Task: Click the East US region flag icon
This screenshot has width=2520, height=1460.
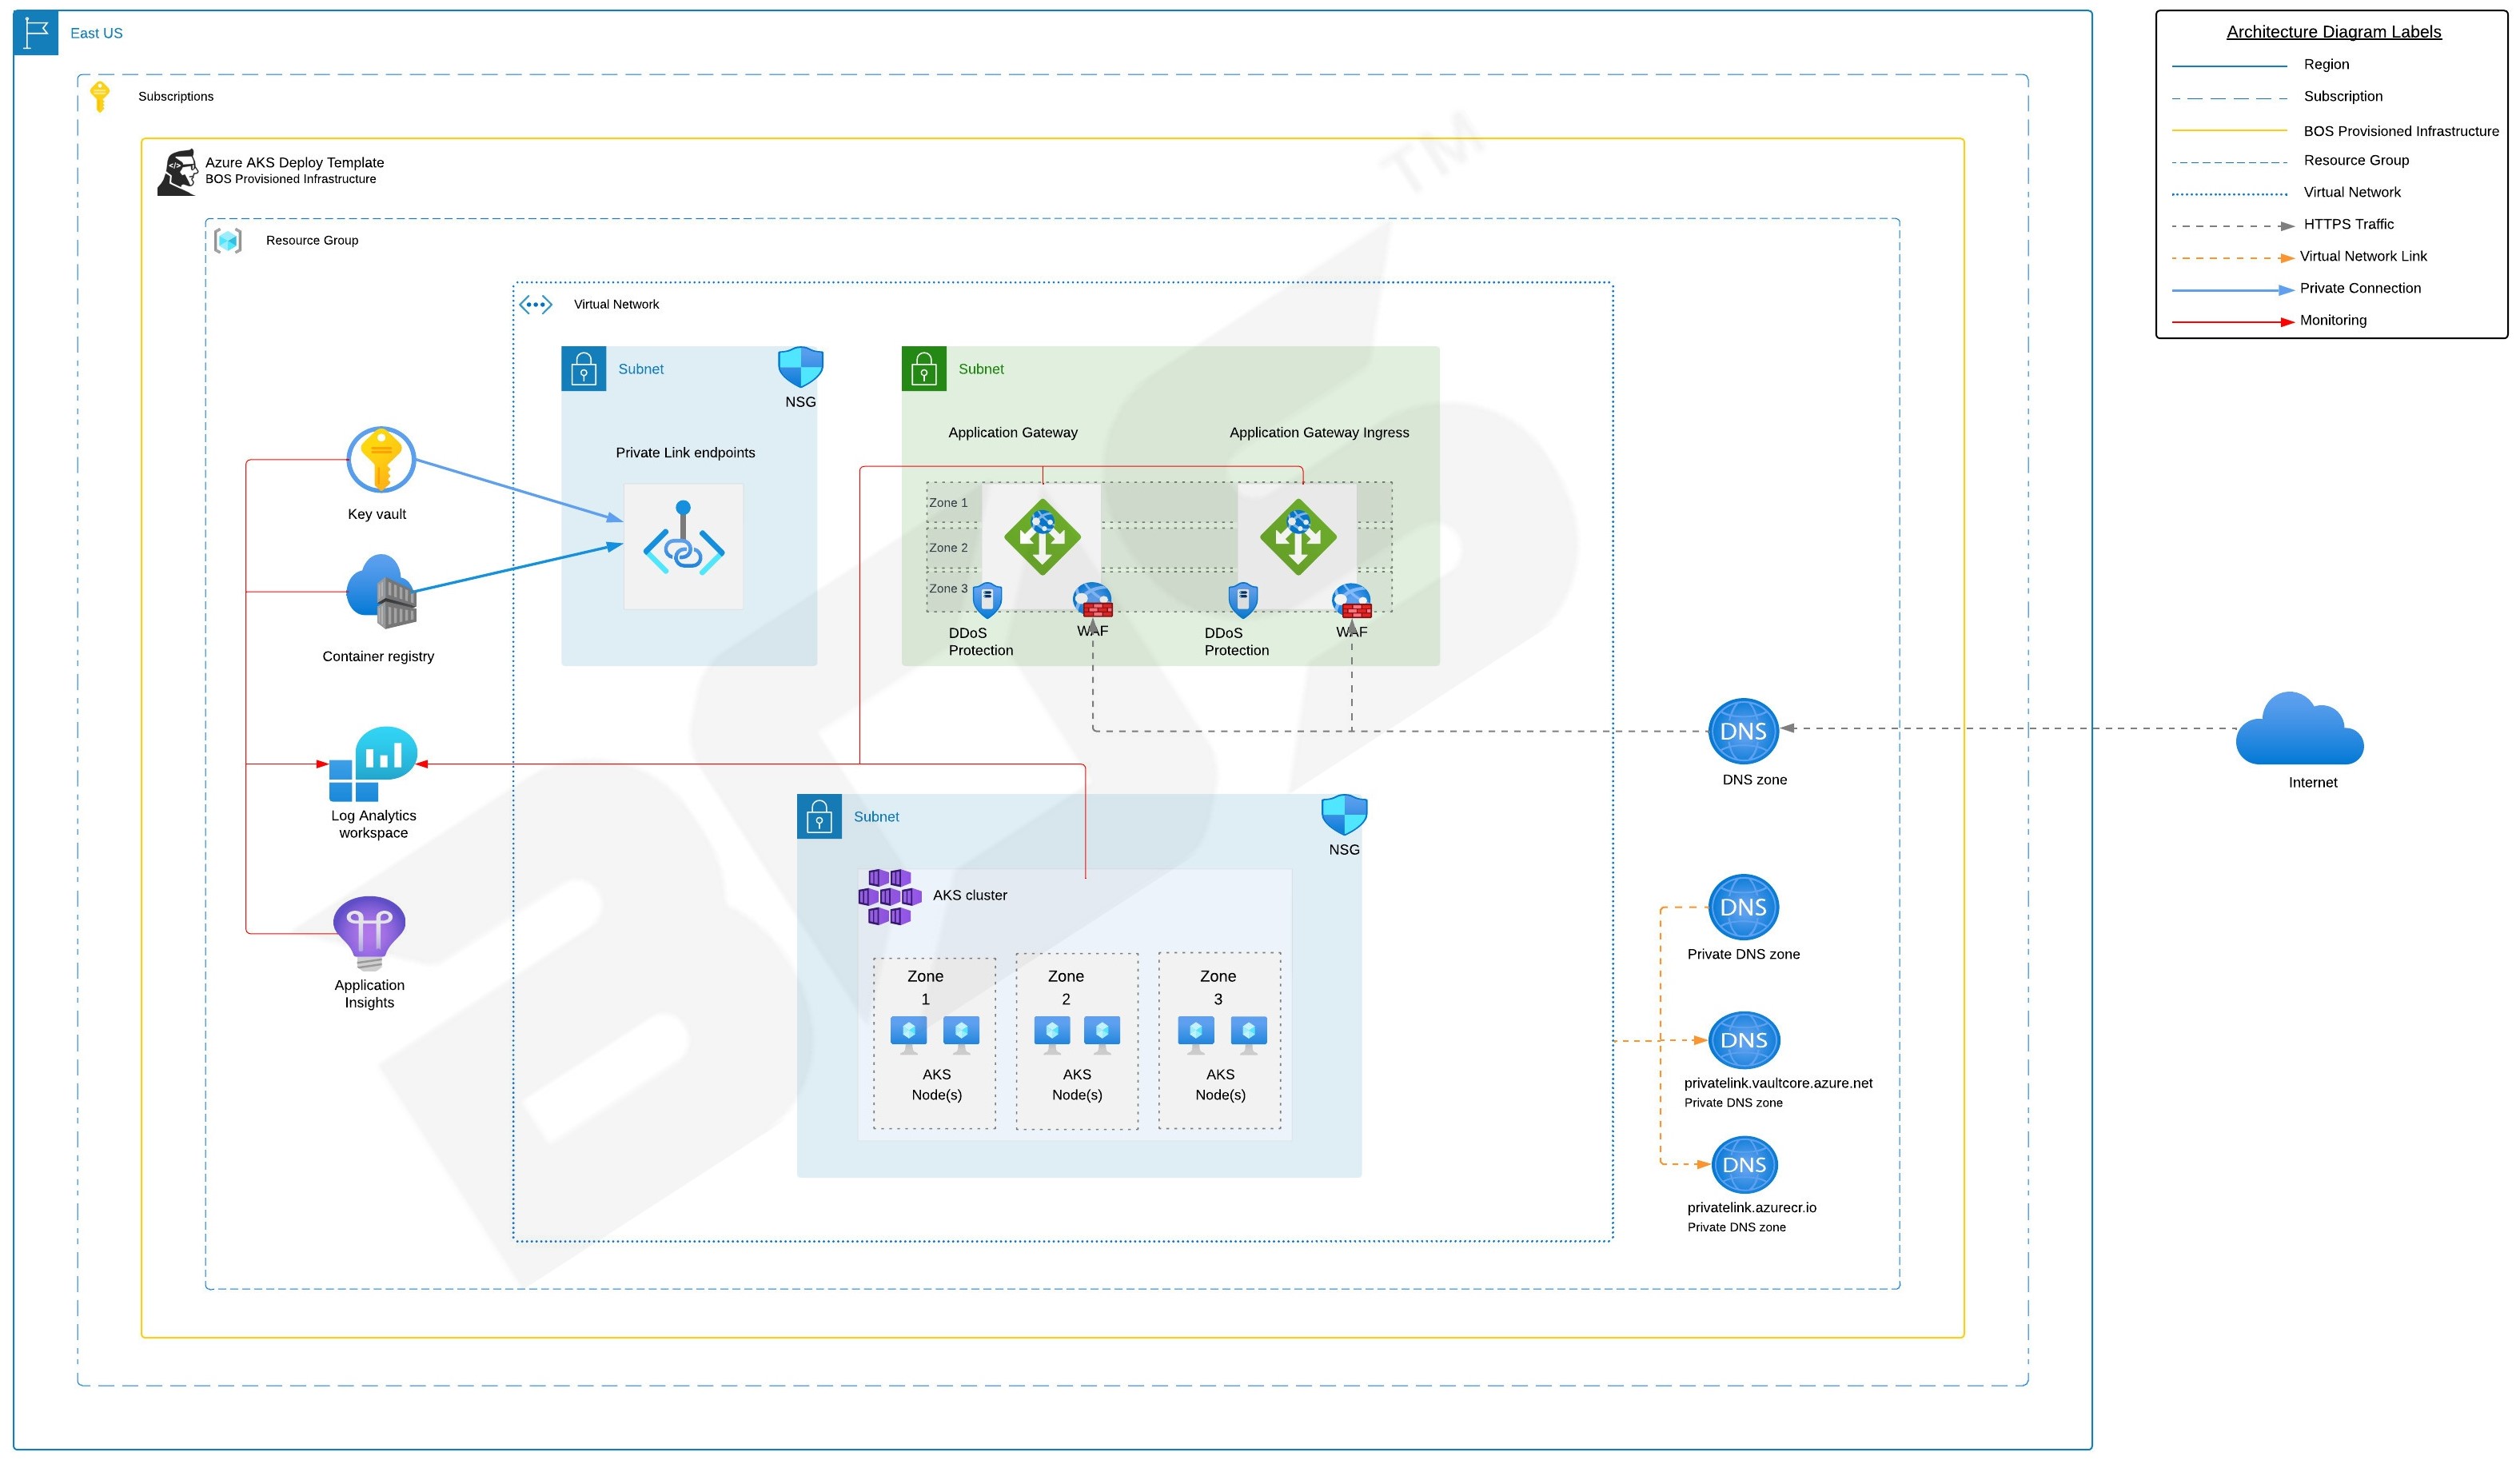Action: [36, 33]
